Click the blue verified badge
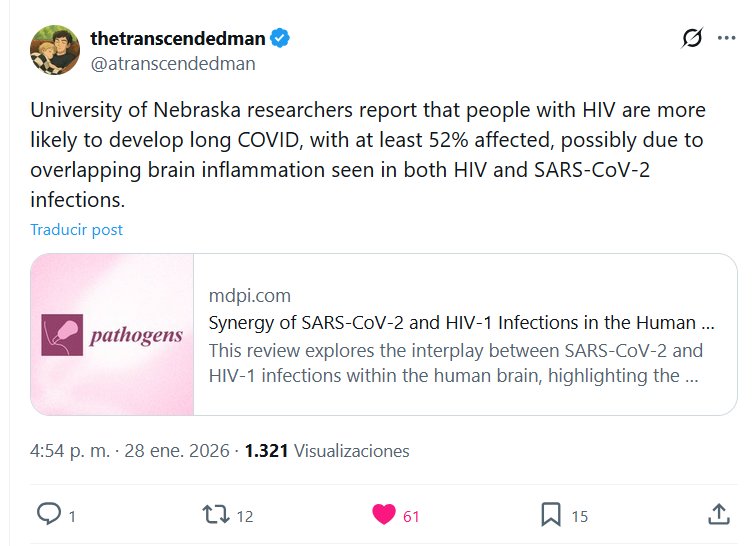Viewport: 756px width, 546px height. (x=281, y=39)
